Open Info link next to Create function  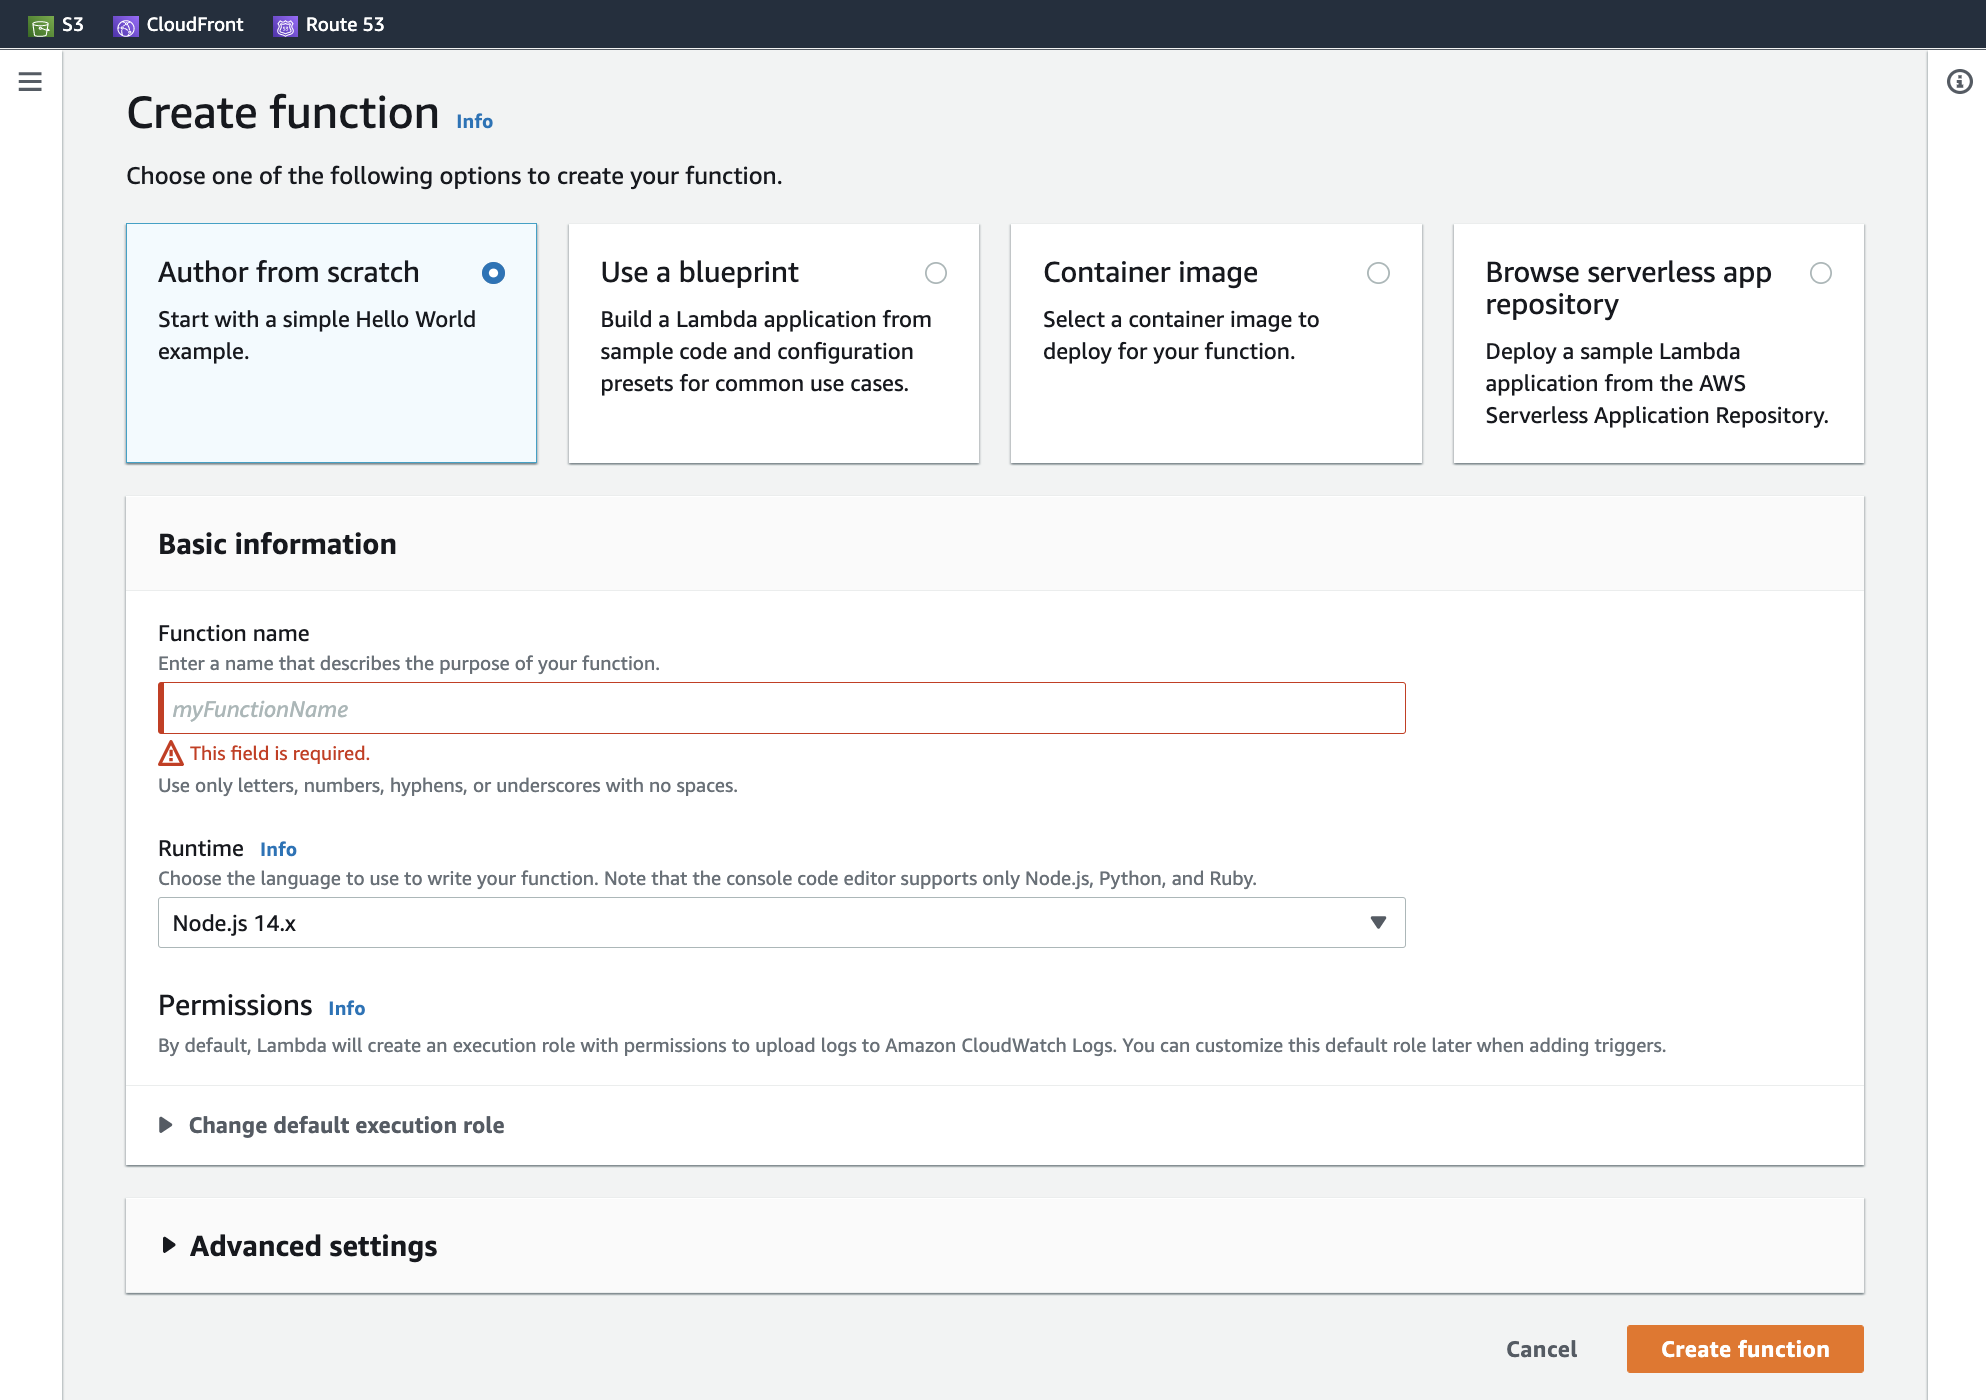[474, 121]
